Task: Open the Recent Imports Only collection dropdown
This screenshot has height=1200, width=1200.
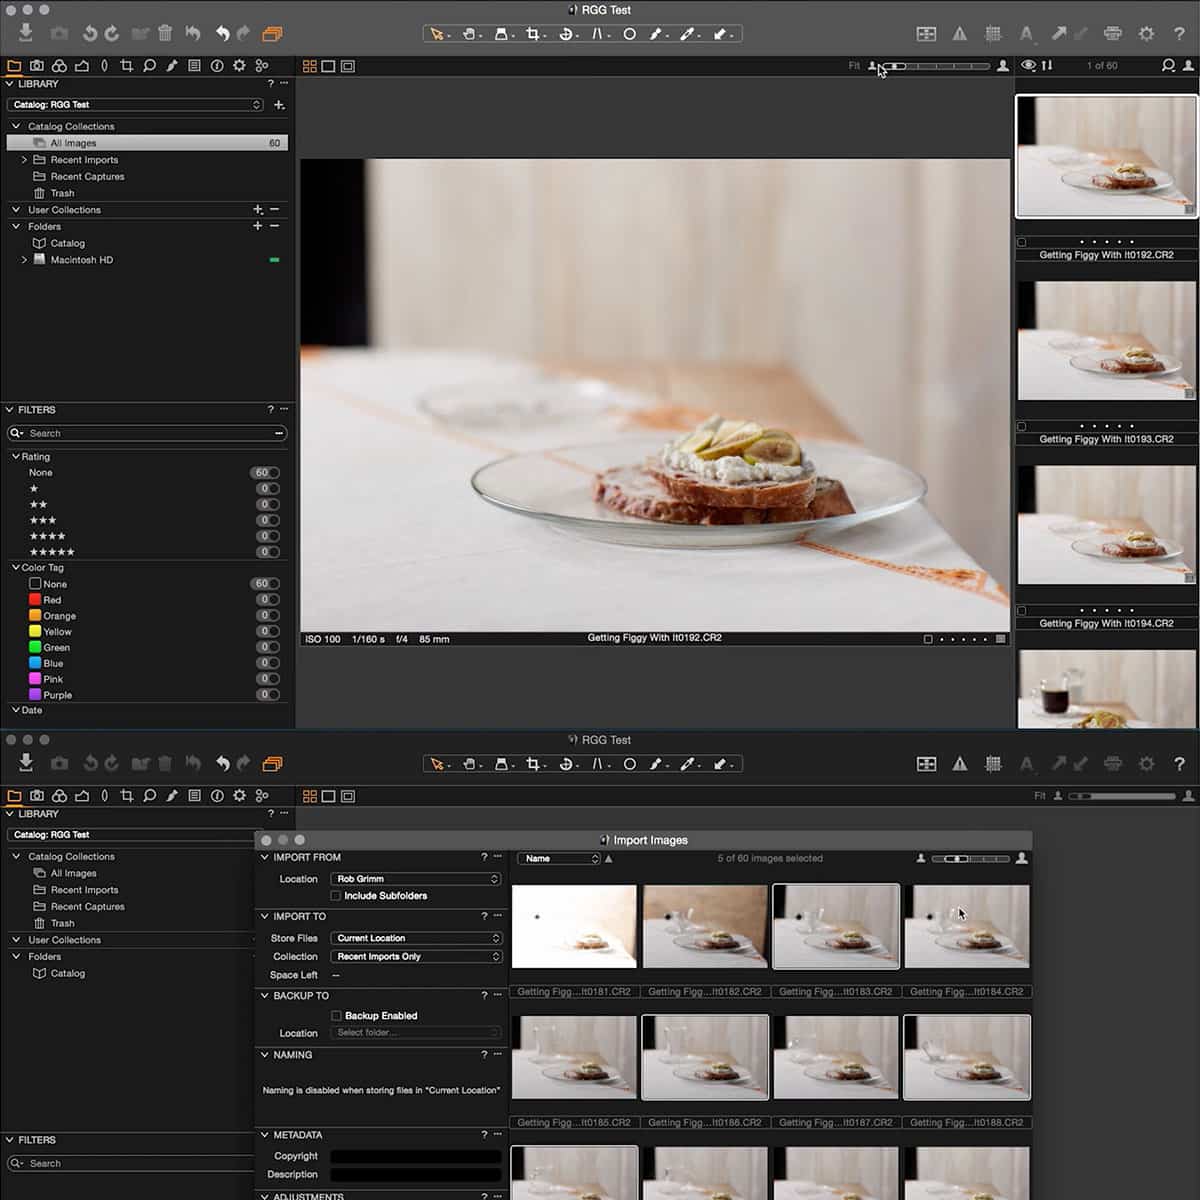Action: point(415,956)
